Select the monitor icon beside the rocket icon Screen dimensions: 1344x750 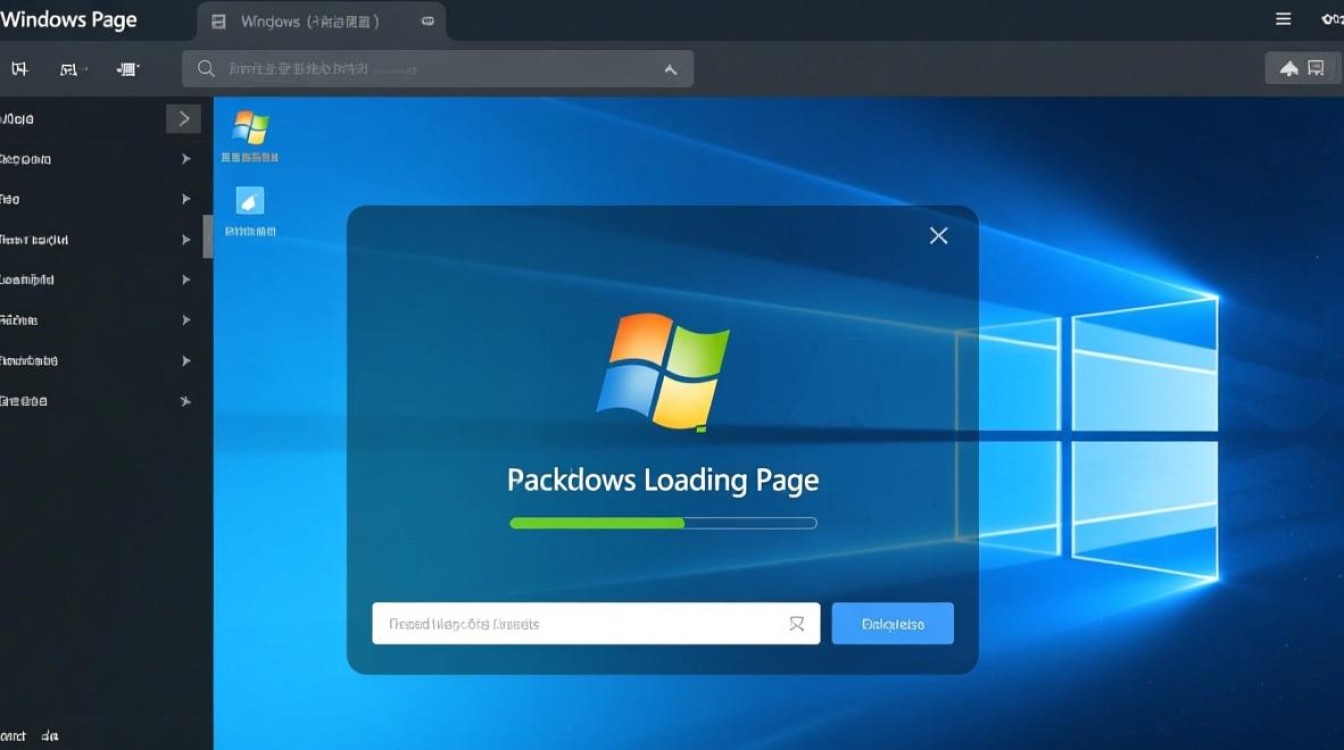(1317, 69)
